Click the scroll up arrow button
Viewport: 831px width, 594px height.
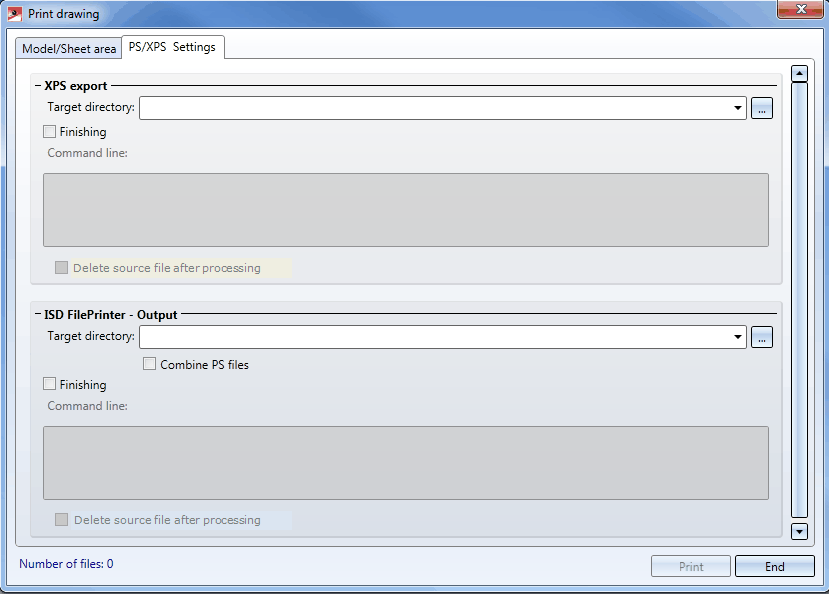tap(798, 74)
